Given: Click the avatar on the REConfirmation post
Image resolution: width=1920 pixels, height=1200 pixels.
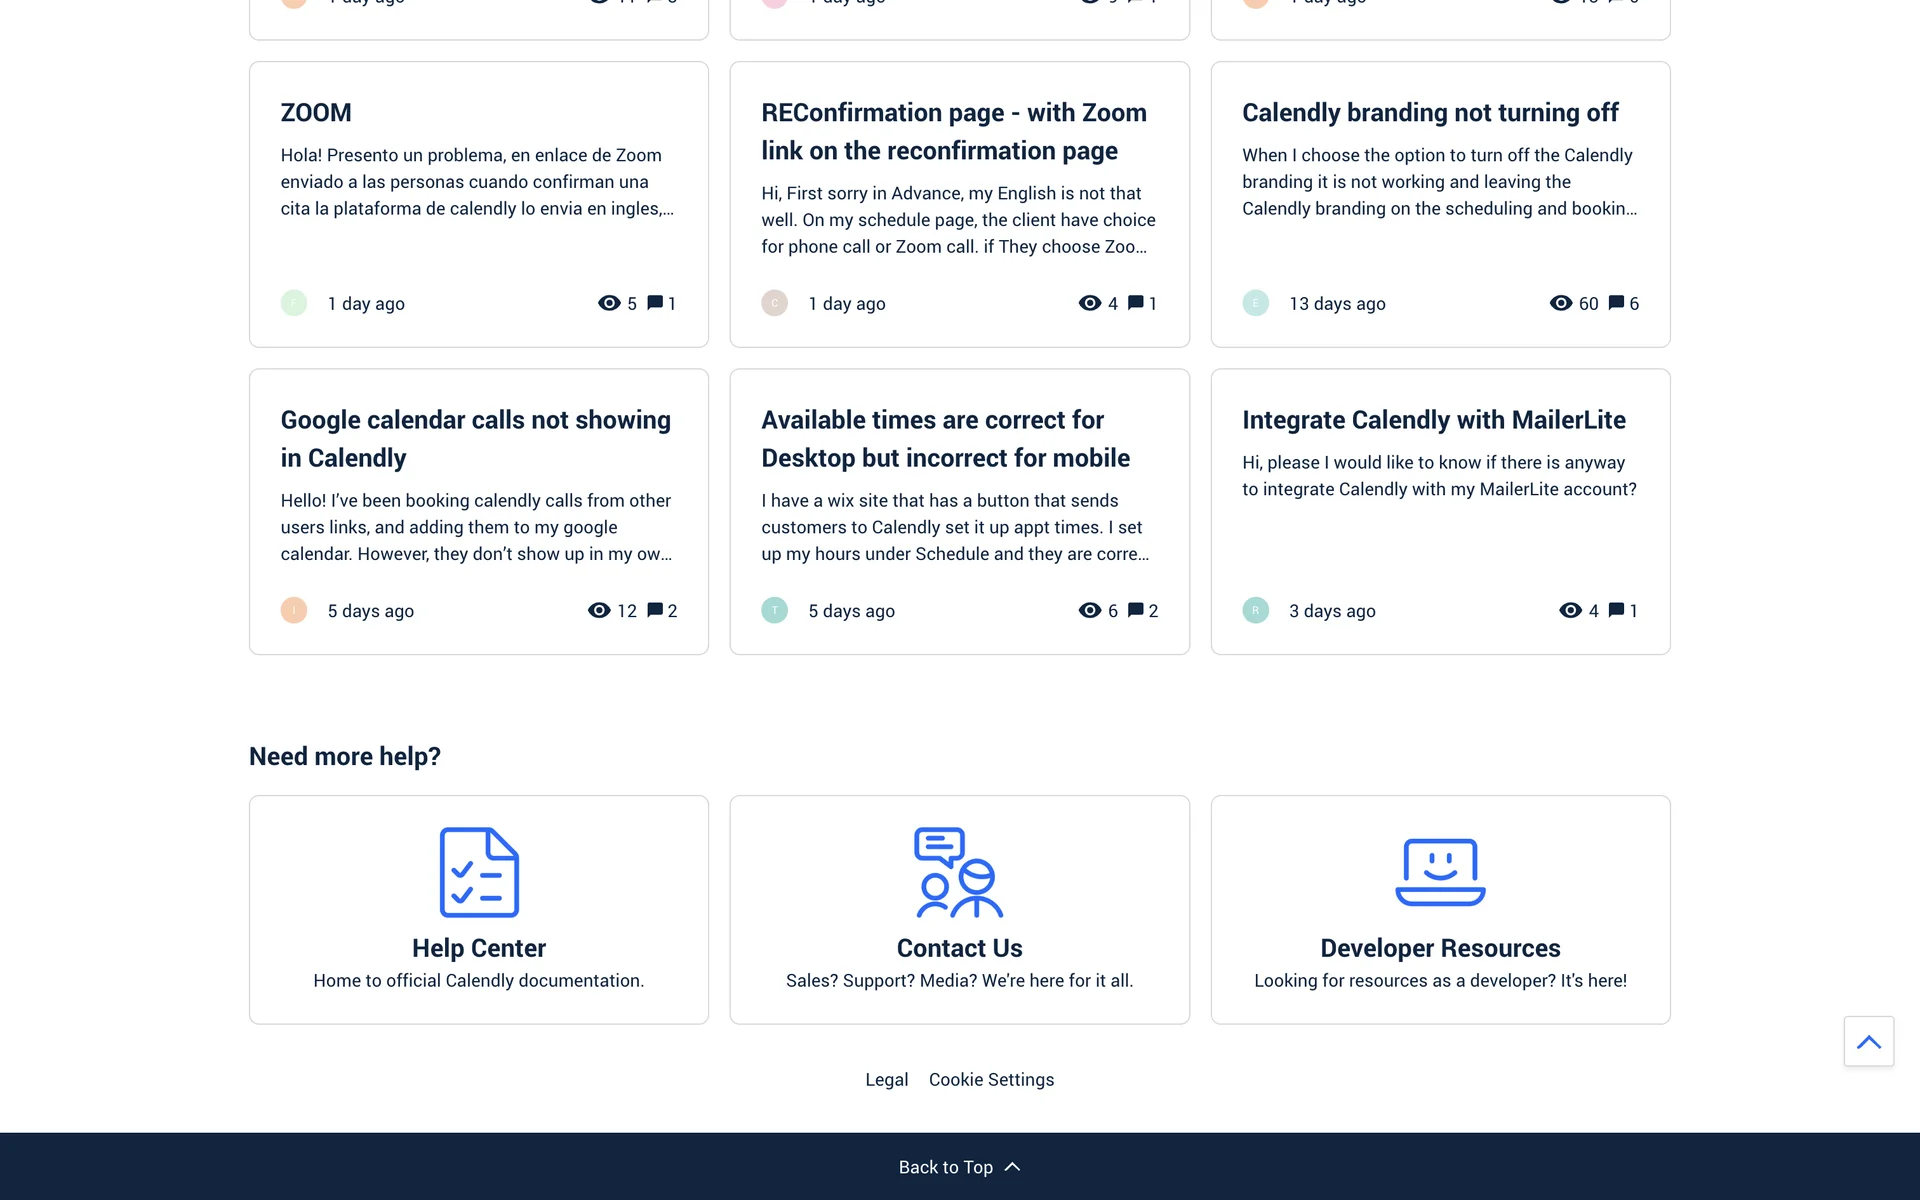Looking at the screenshot, I should pyautogui.click(x=774, y=303).
